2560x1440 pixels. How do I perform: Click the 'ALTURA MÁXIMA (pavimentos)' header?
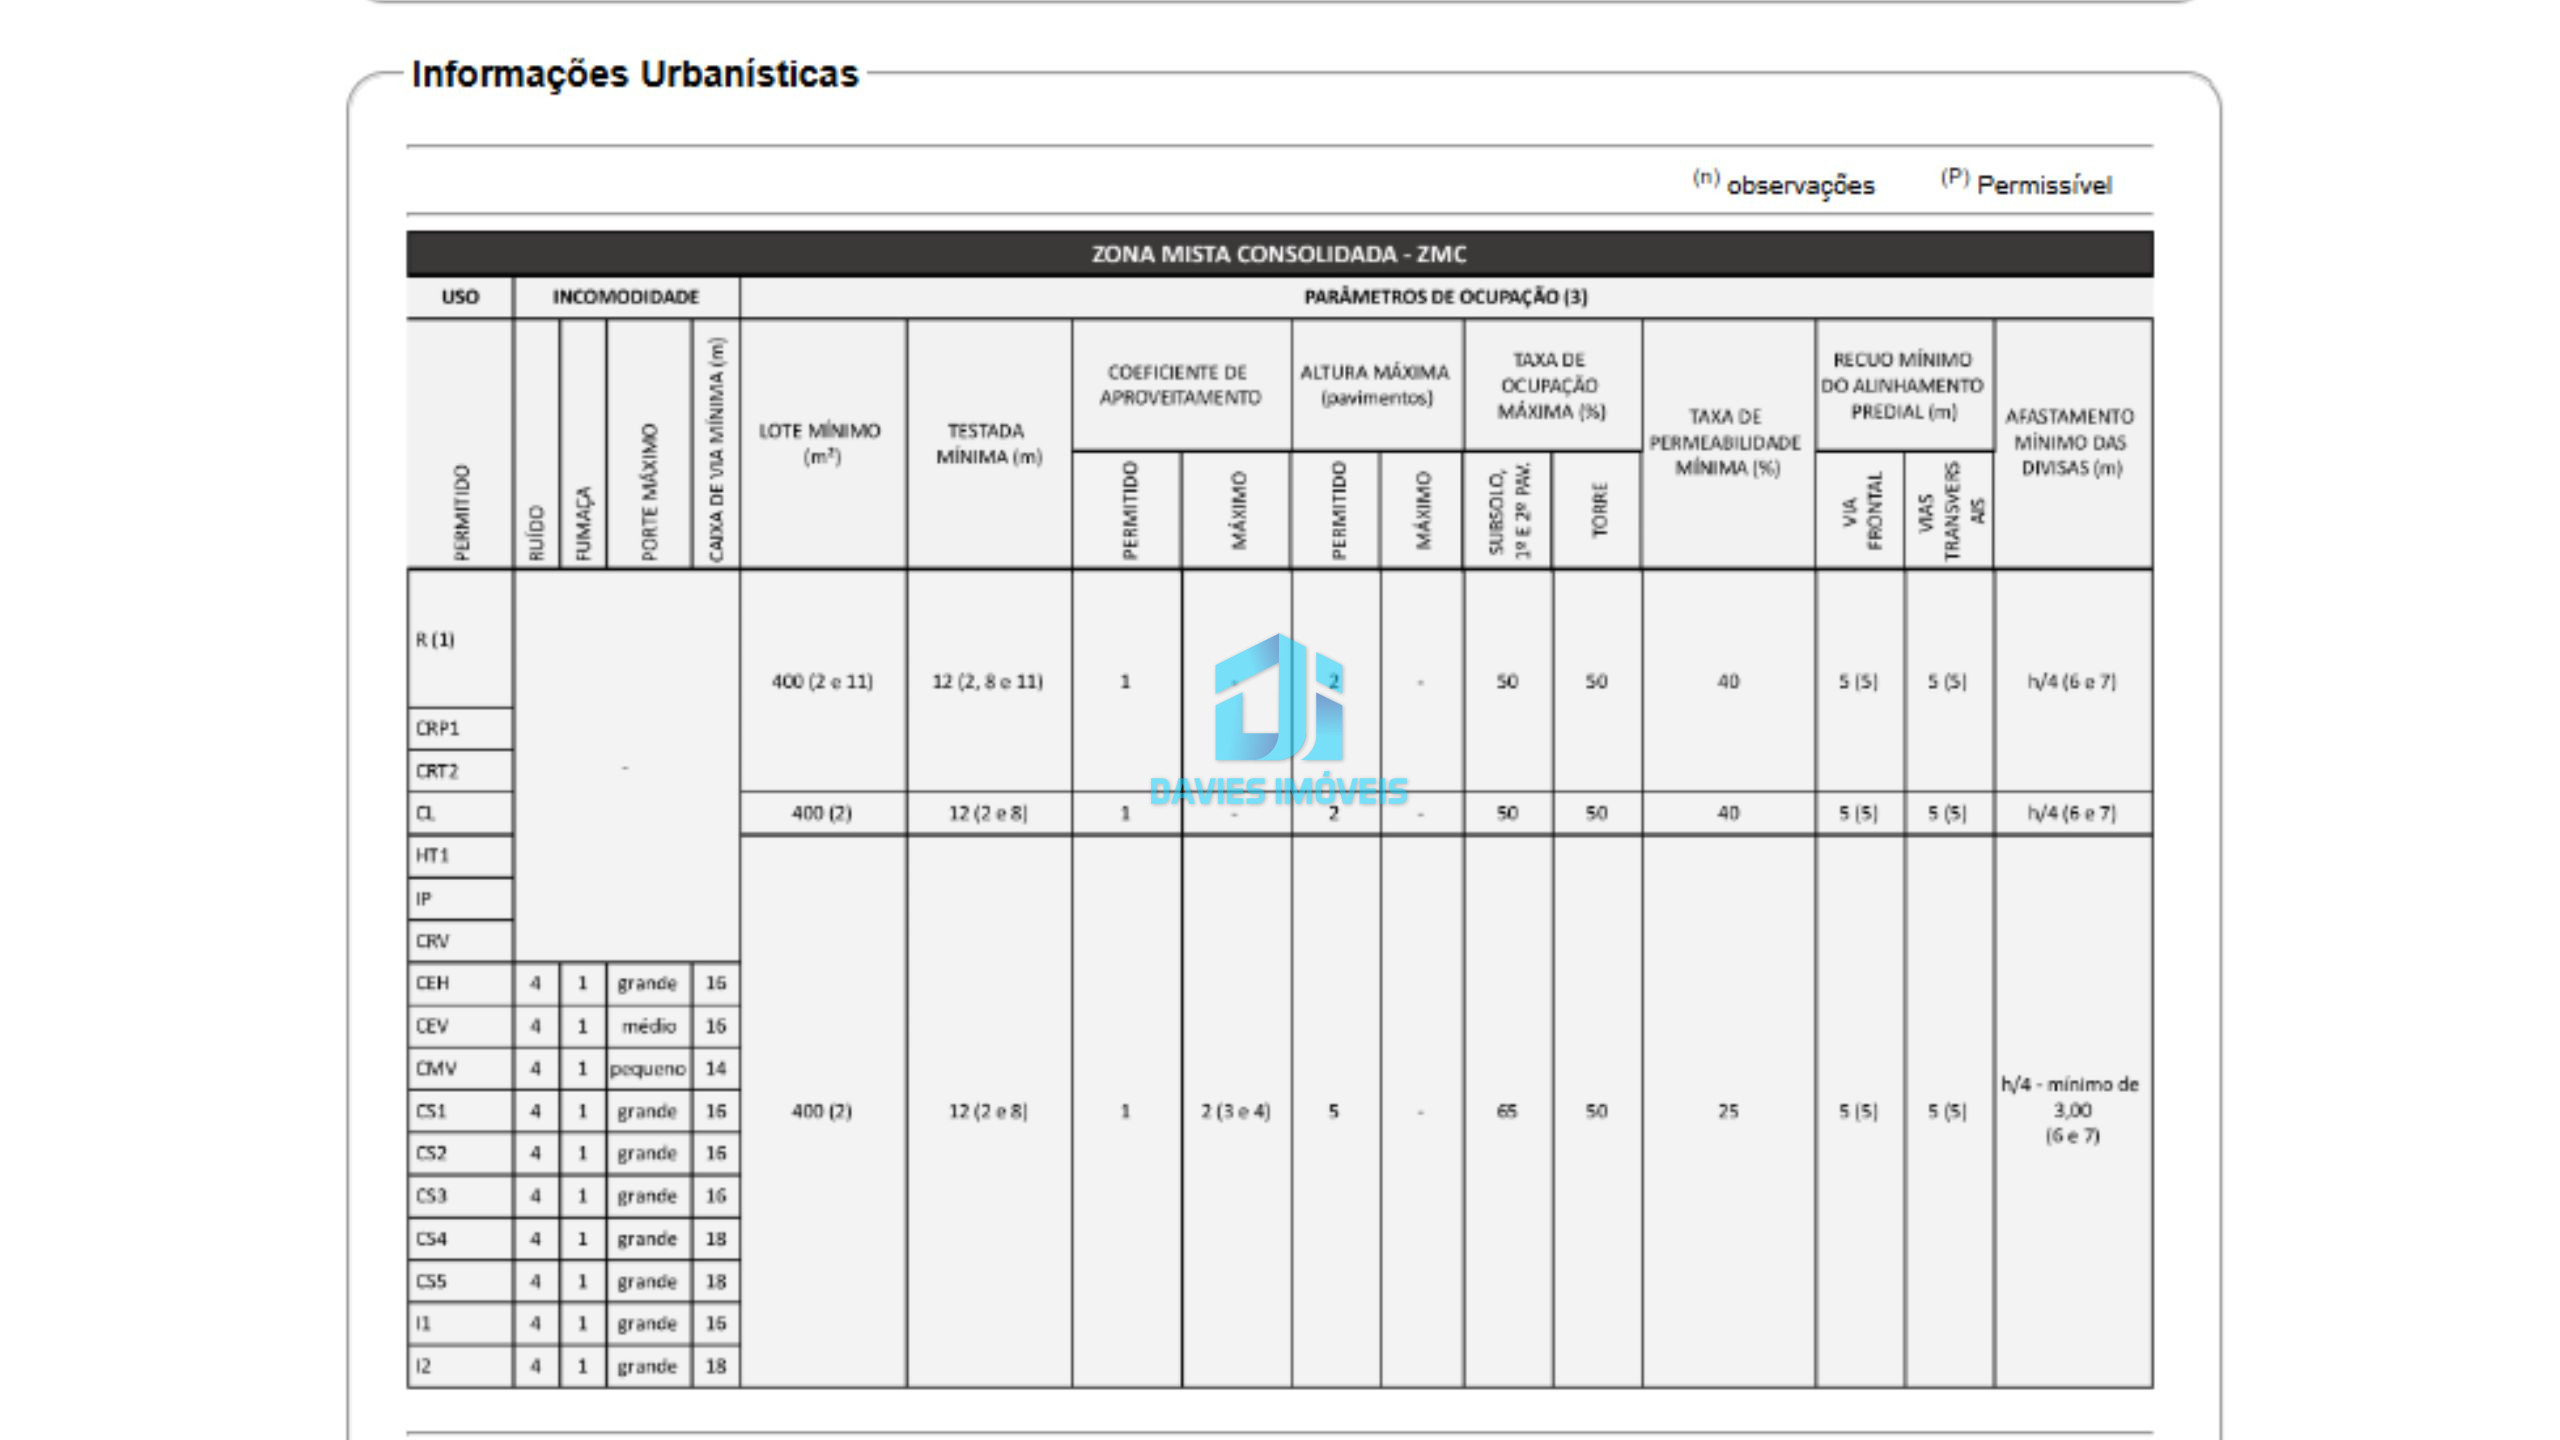1375,385
